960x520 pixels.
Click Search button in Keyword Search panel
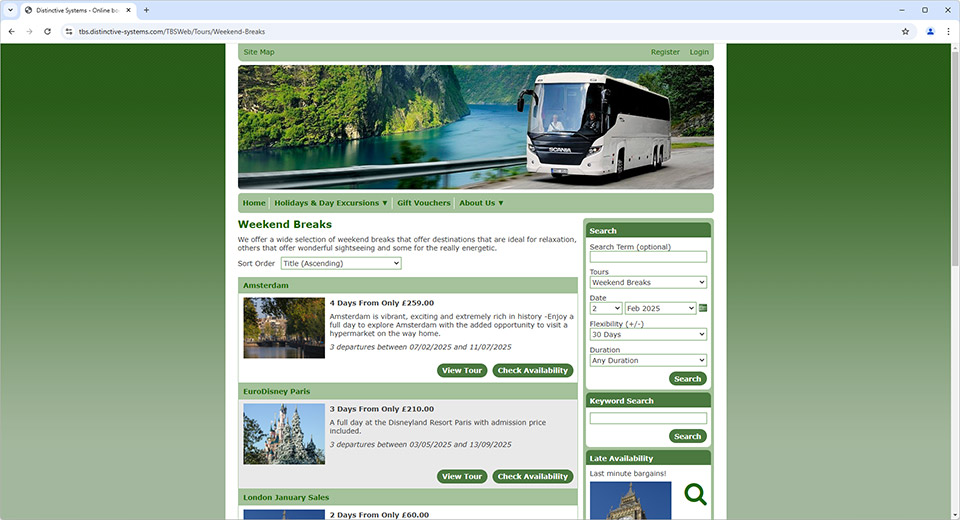tap(688, 436)
